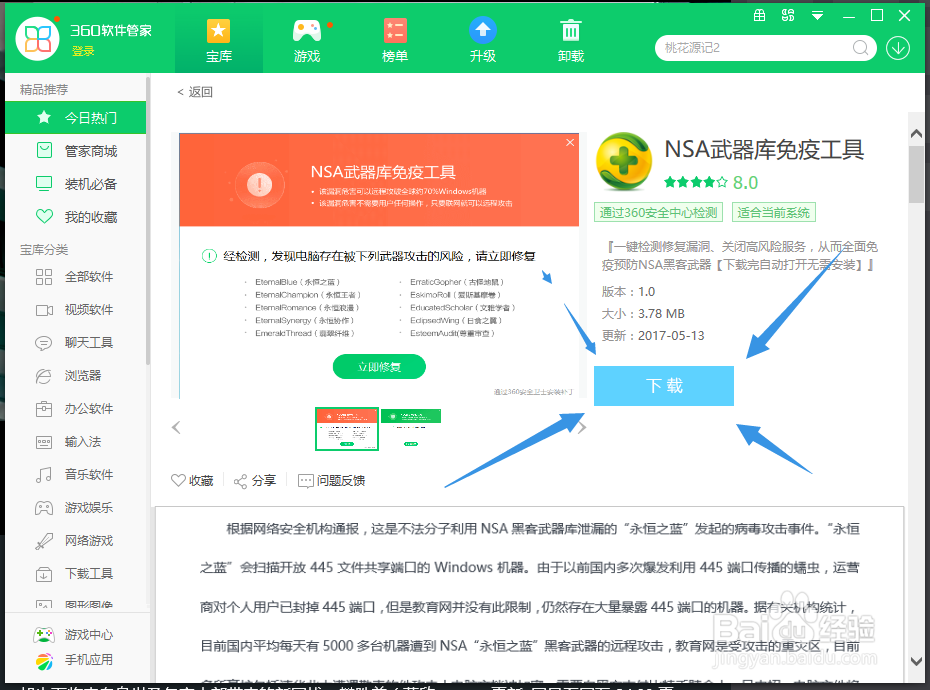The image size is (930, 690).
Task: Click the blue 下载 button
Action: pyautogui.click(x=664, y=386)
